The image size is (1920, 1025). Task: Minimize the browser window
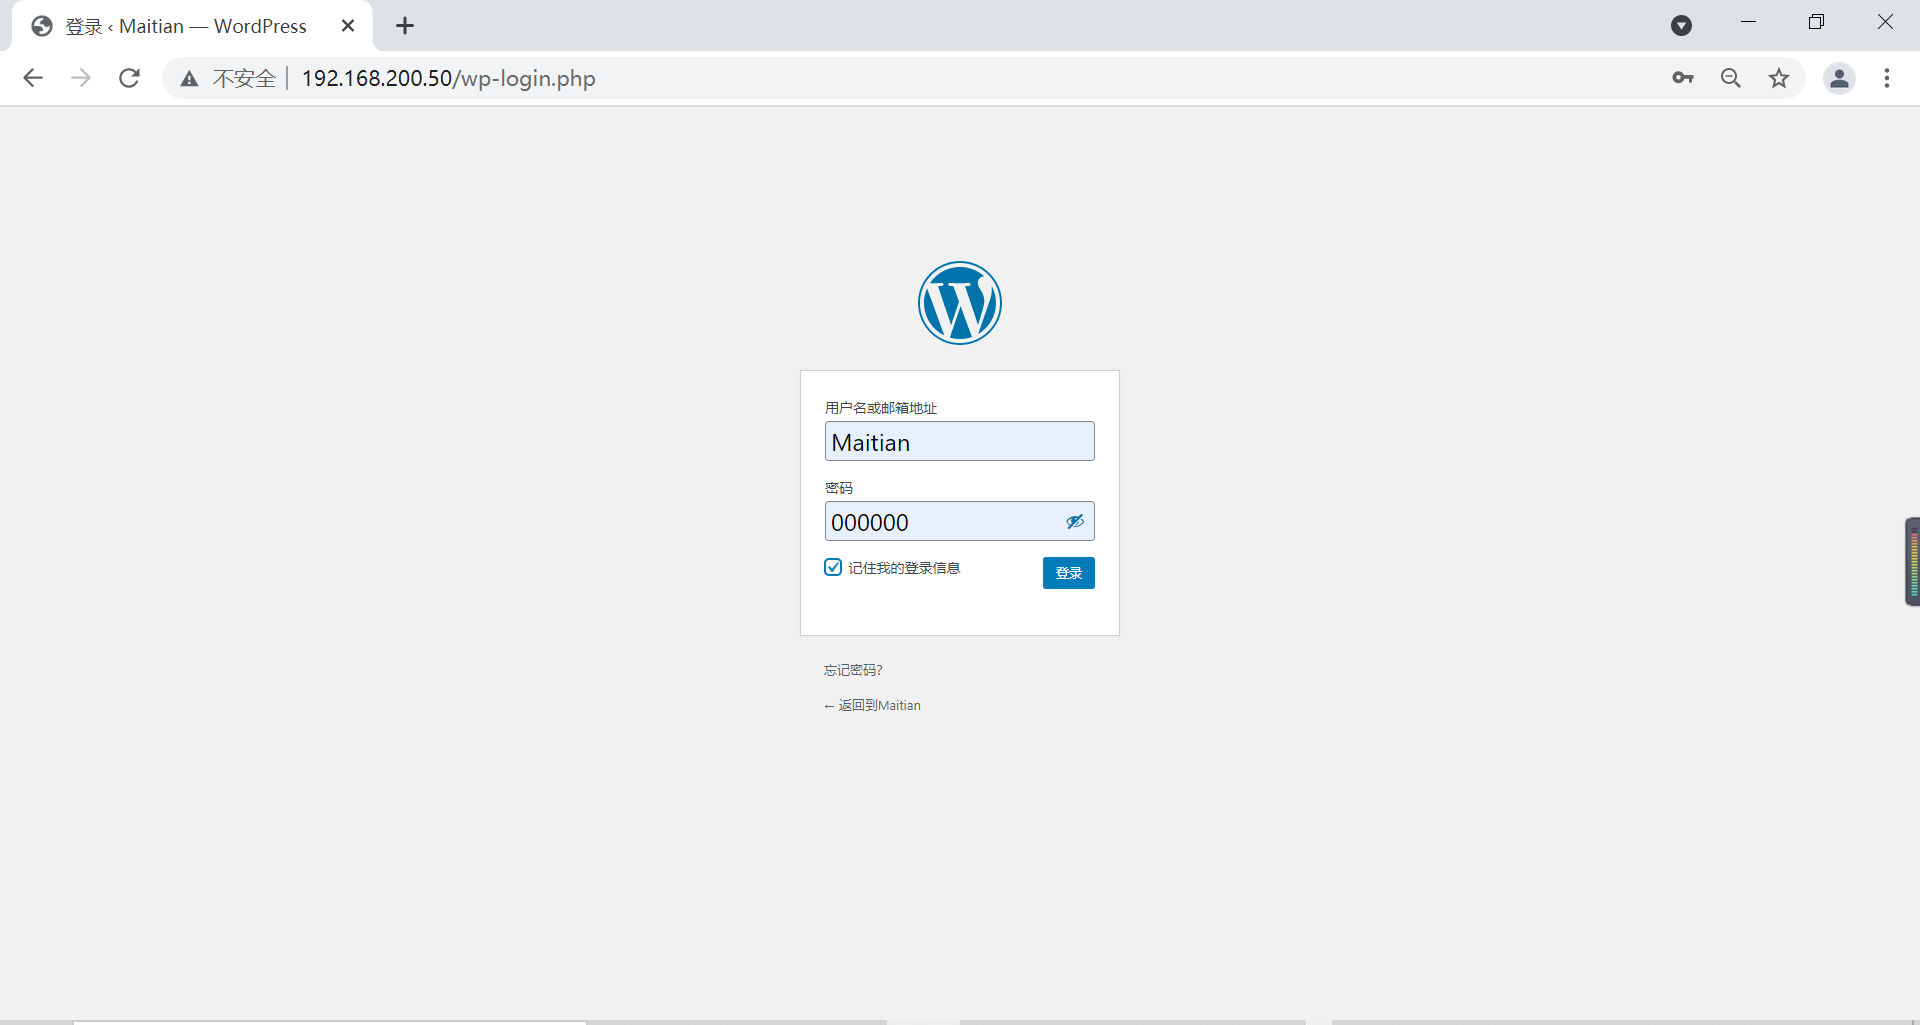click(1748, 22)
